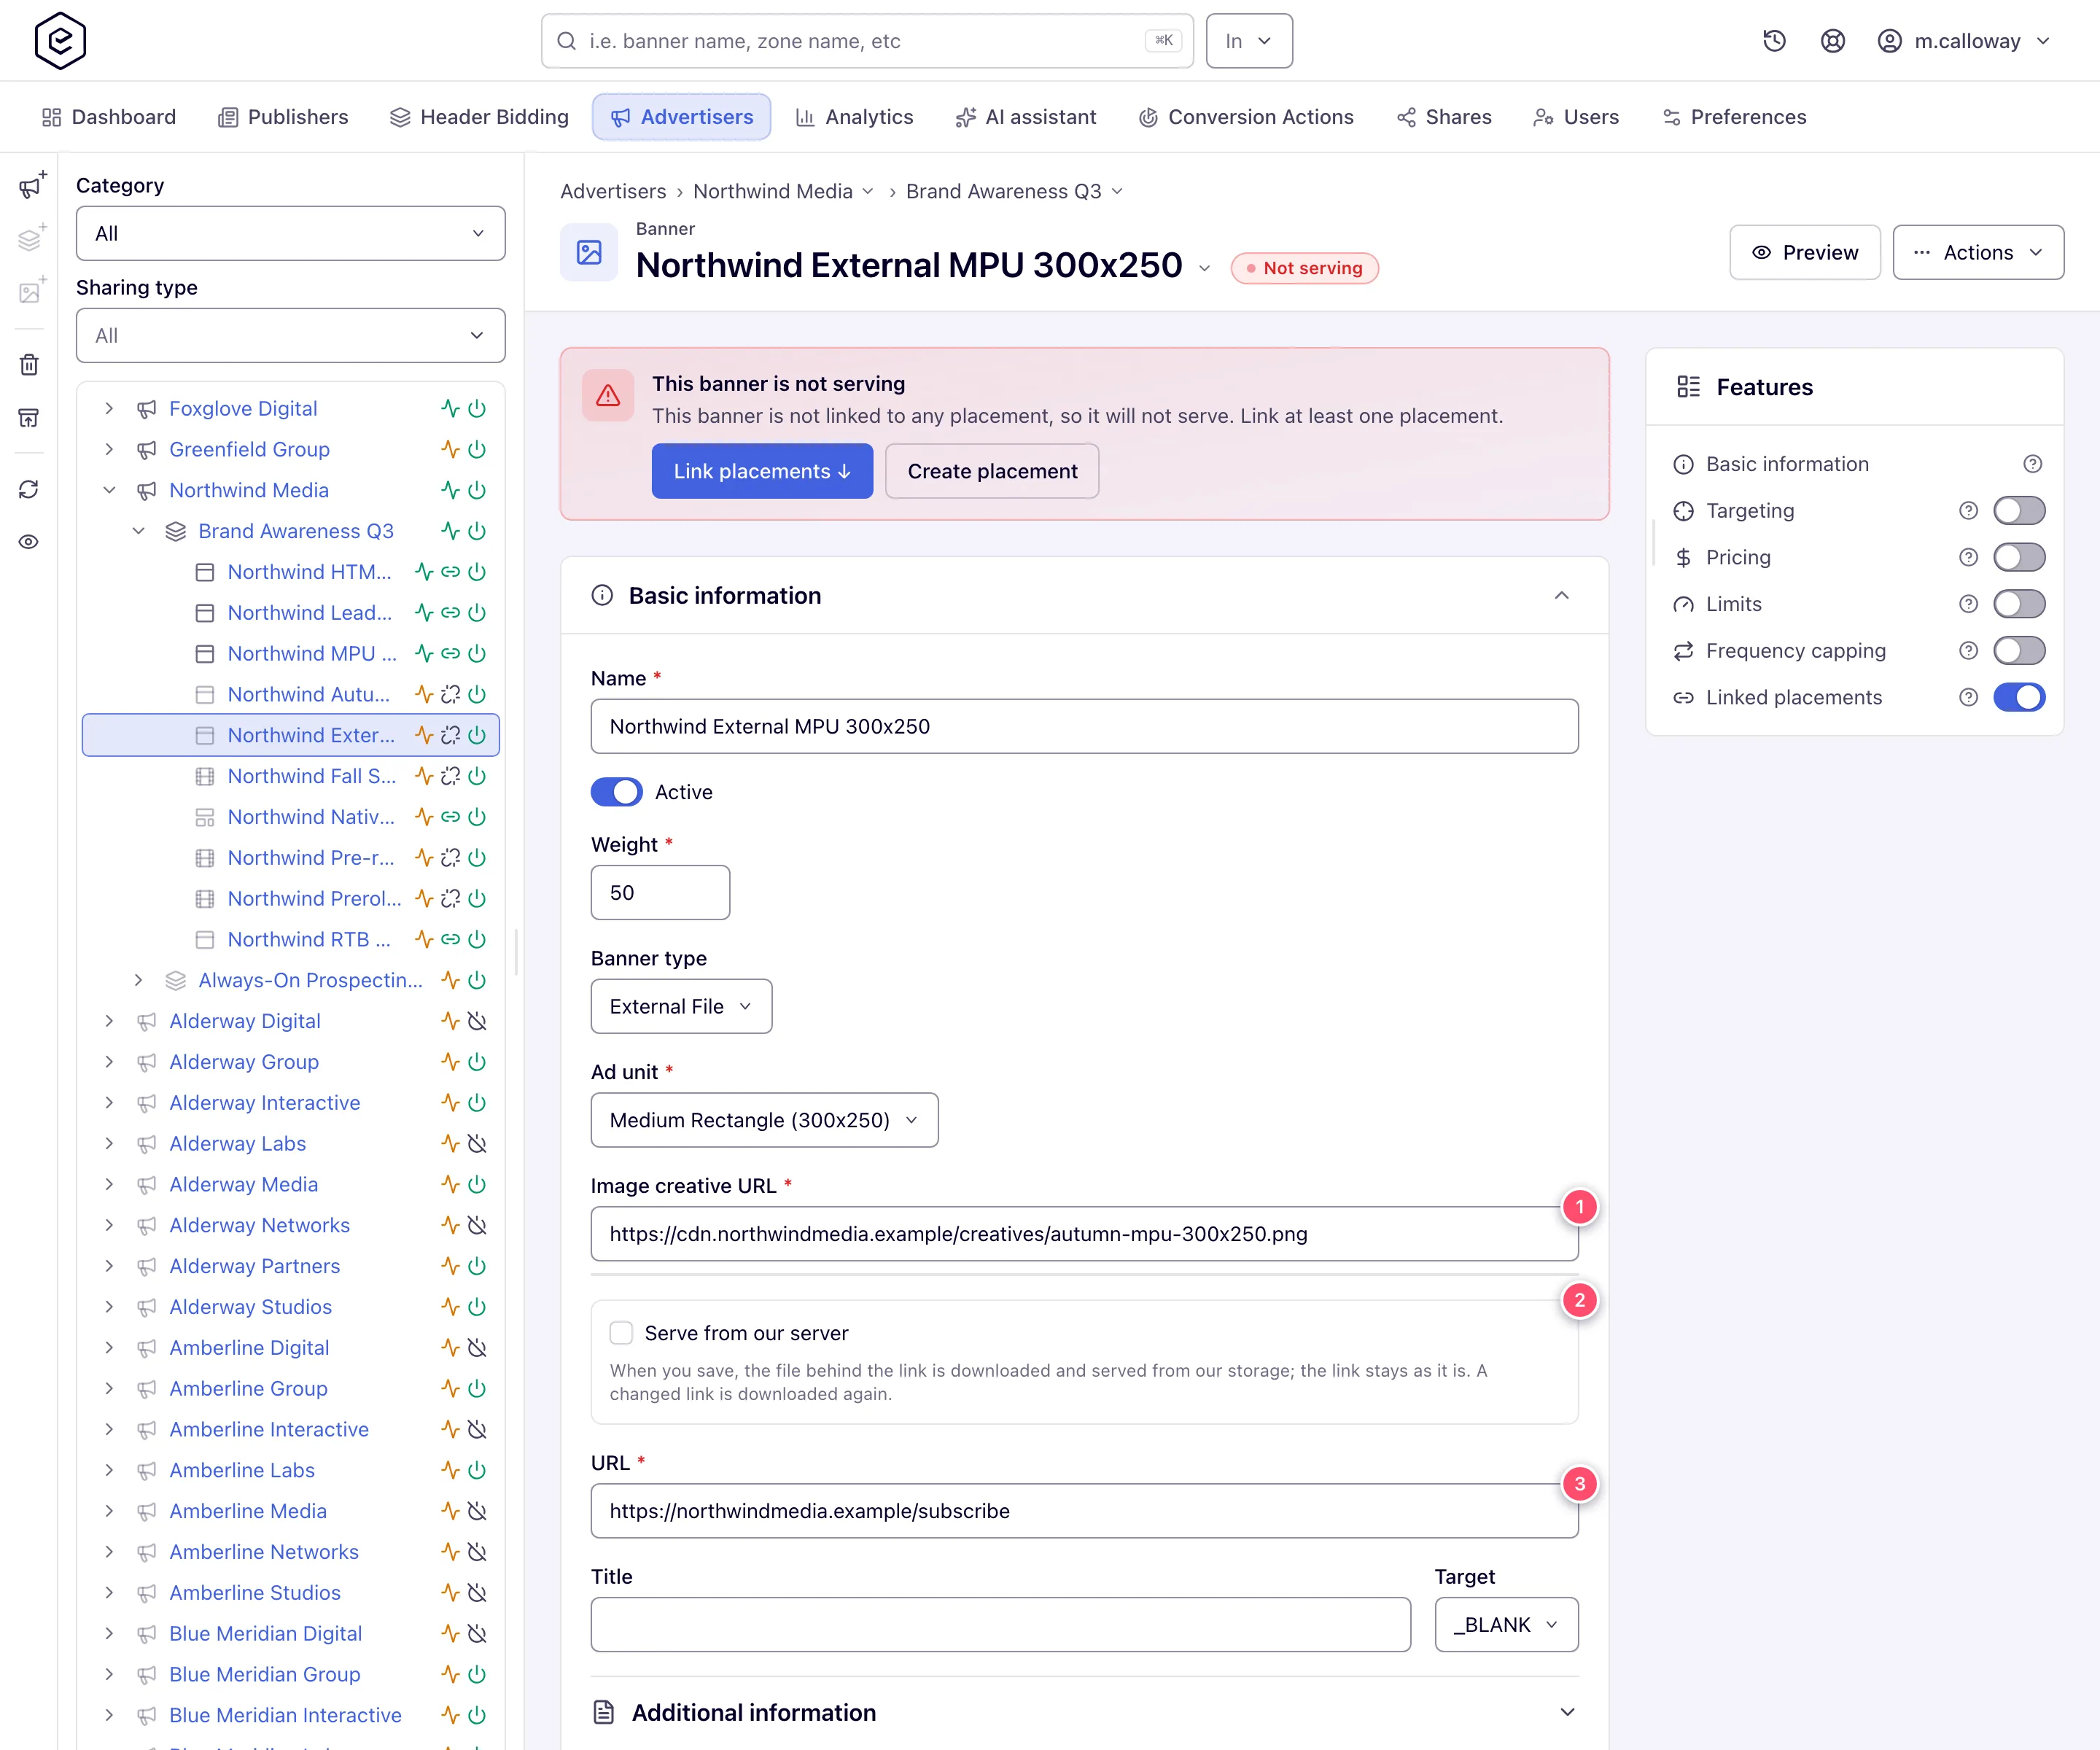Click the Weight input field
This screenshot has height=1750, width=2100.
pyautogui.click(x=660, y=892)
